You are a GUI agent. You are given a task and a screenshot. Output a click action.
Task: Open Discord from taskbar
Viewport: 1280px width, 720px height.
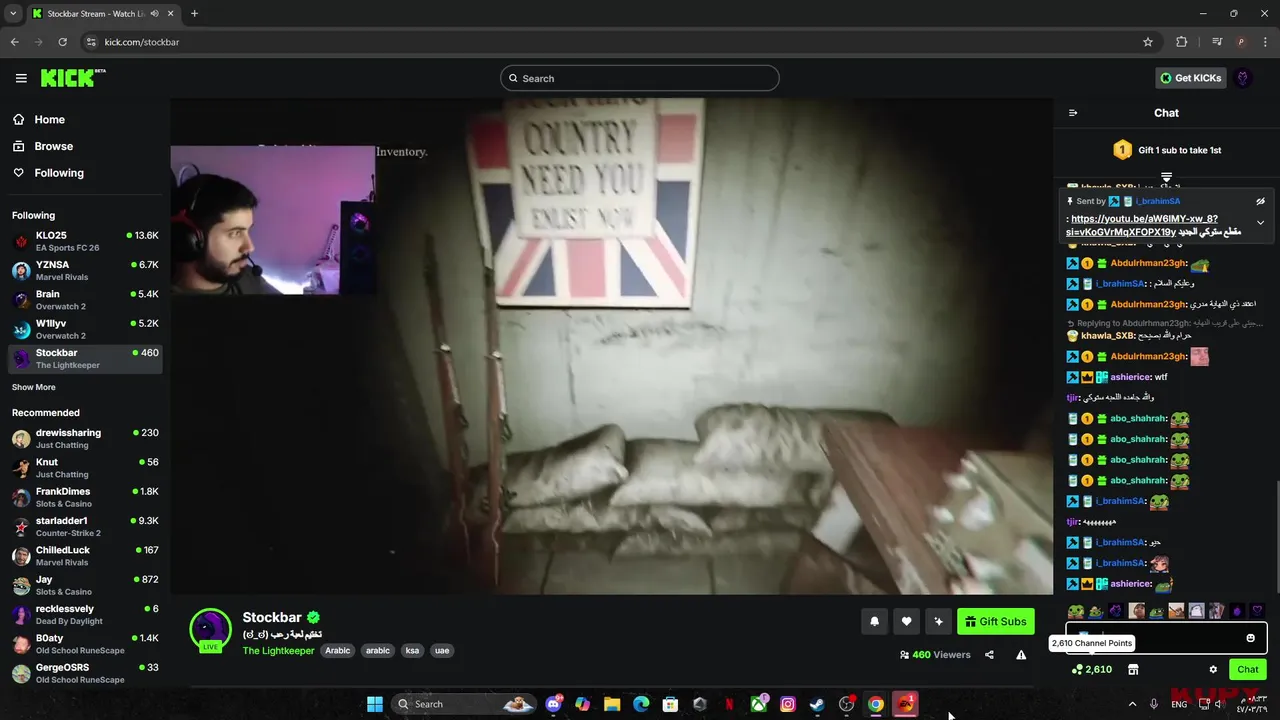click(x=554, y=704)
